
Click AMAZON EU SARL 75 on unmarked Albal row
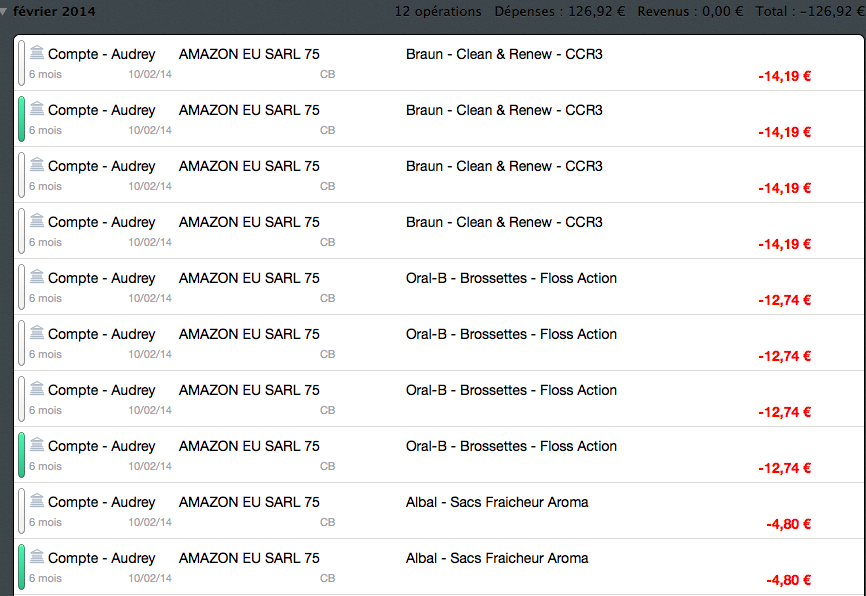249,502
